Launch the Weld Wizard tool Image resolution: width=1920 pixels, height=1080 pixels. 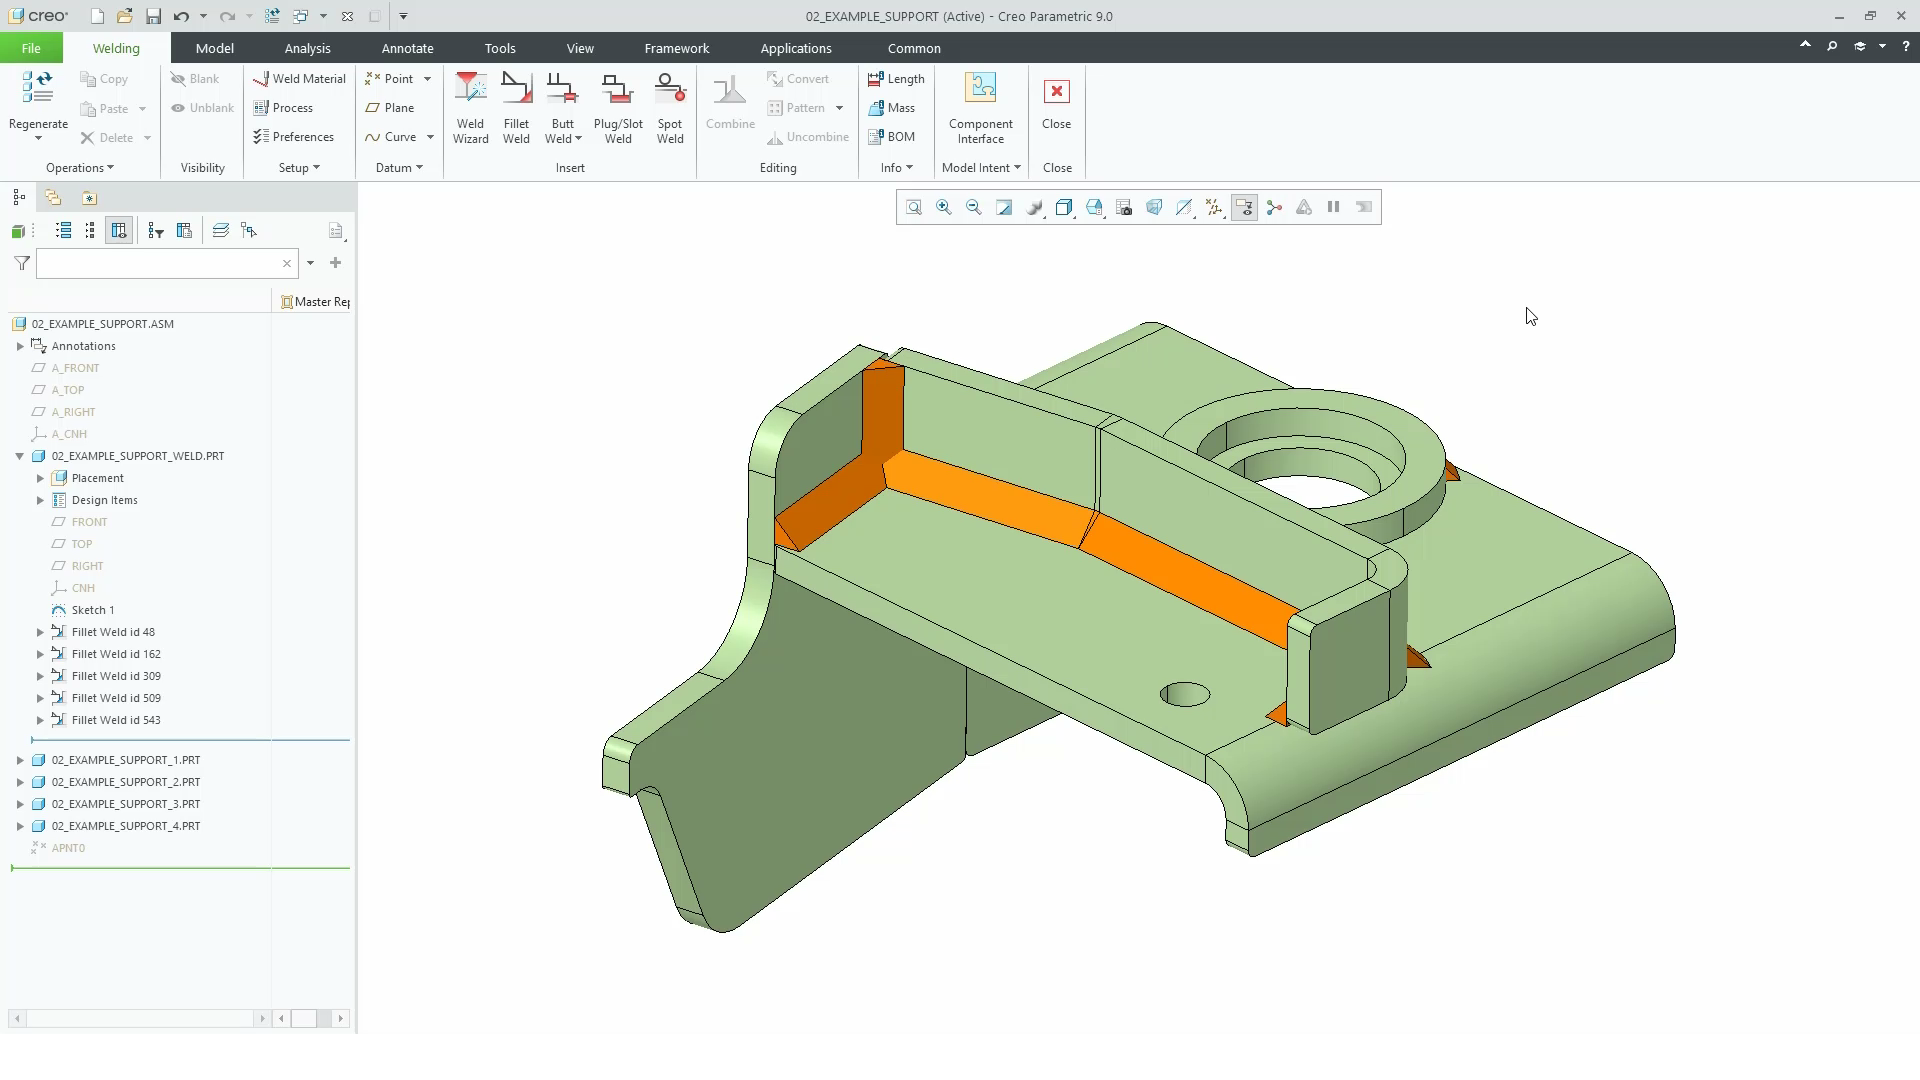coord(470,108)
